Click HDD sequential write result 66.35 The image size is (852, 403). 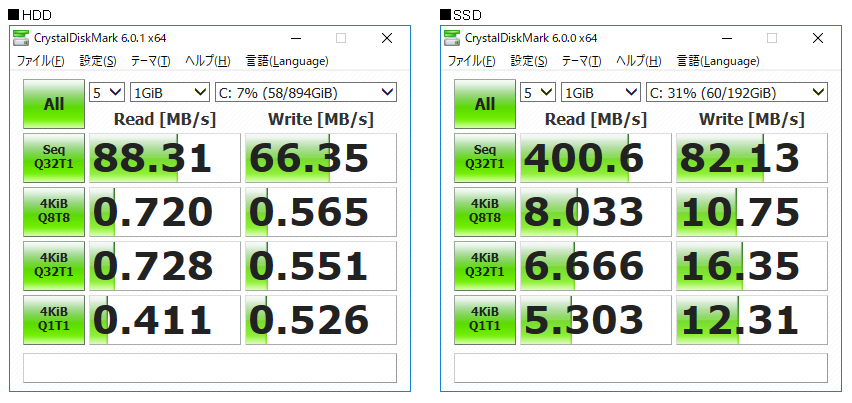[321, 158]
